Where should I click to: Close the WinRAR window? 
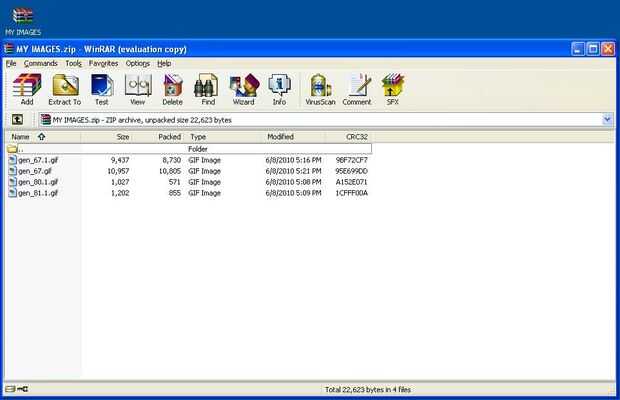tap(608, 49)
